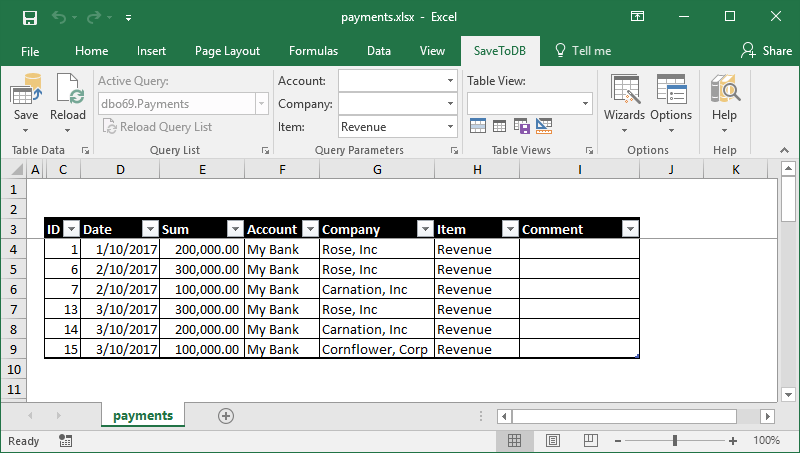Click the New sheet plus icon
This screenshot has width=800, height=453.
coord(226,416)
